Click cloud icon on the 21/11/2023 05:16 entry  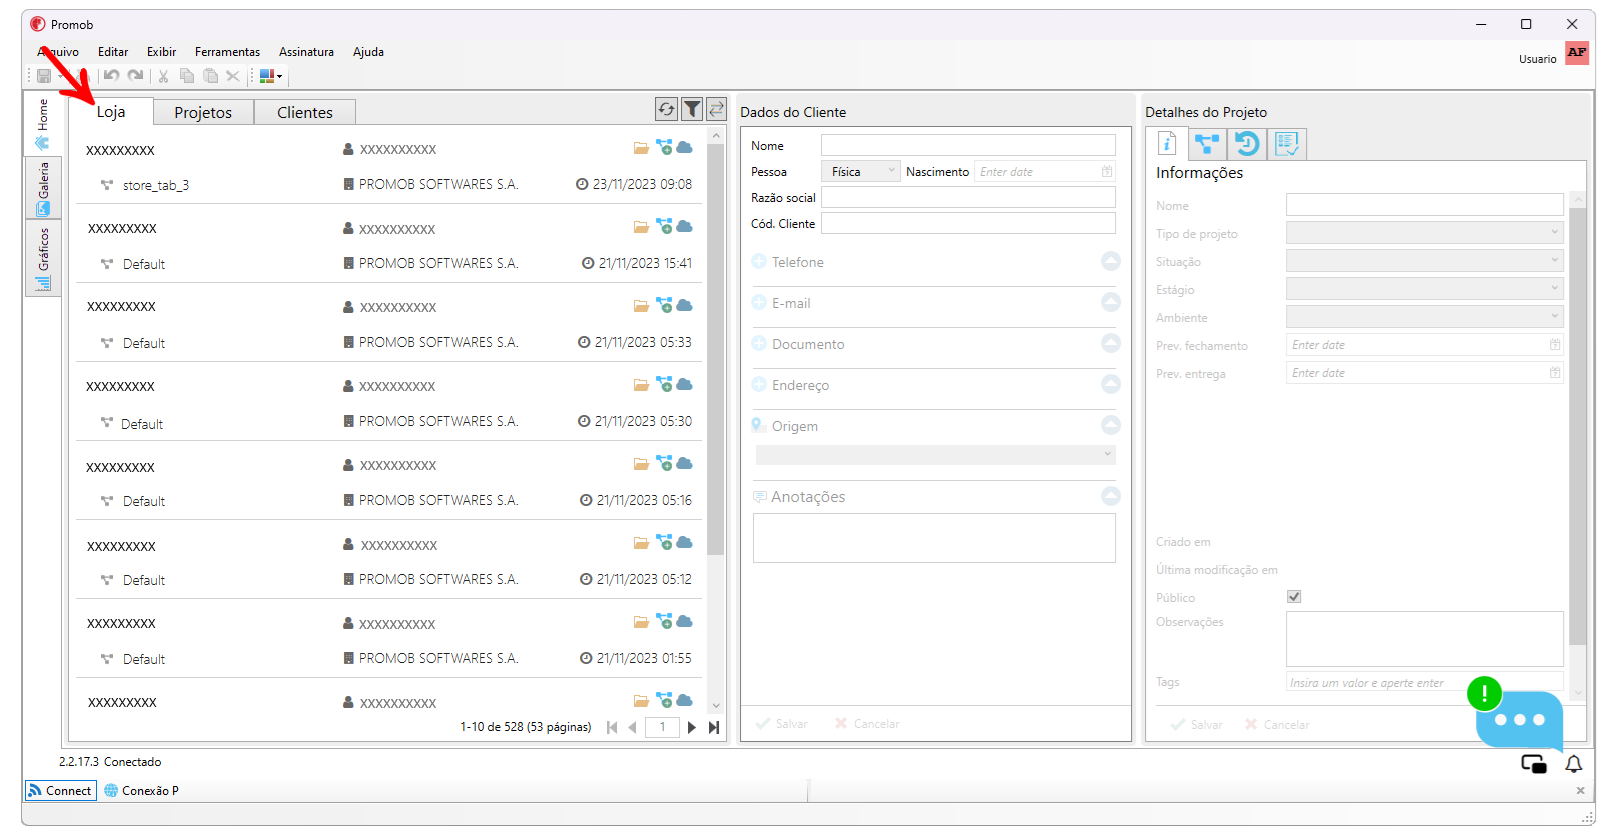pyautogui.click(x=685, y=463)
